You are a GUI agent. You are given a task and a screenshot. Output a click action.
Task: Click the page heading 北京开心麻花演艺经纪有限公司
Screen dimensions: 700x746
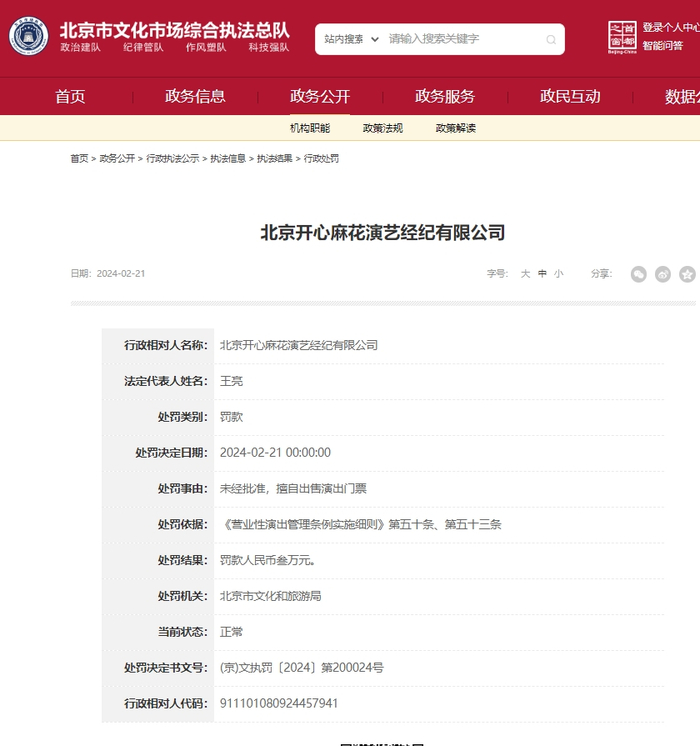(383, 233)
